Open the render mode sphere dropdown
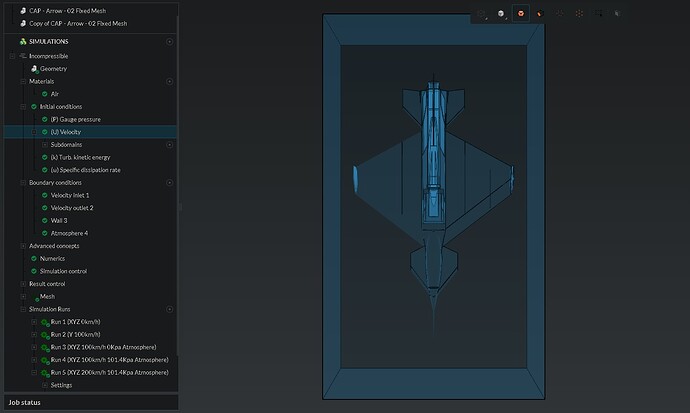The image size is (690, 413). tap(501, 14)
